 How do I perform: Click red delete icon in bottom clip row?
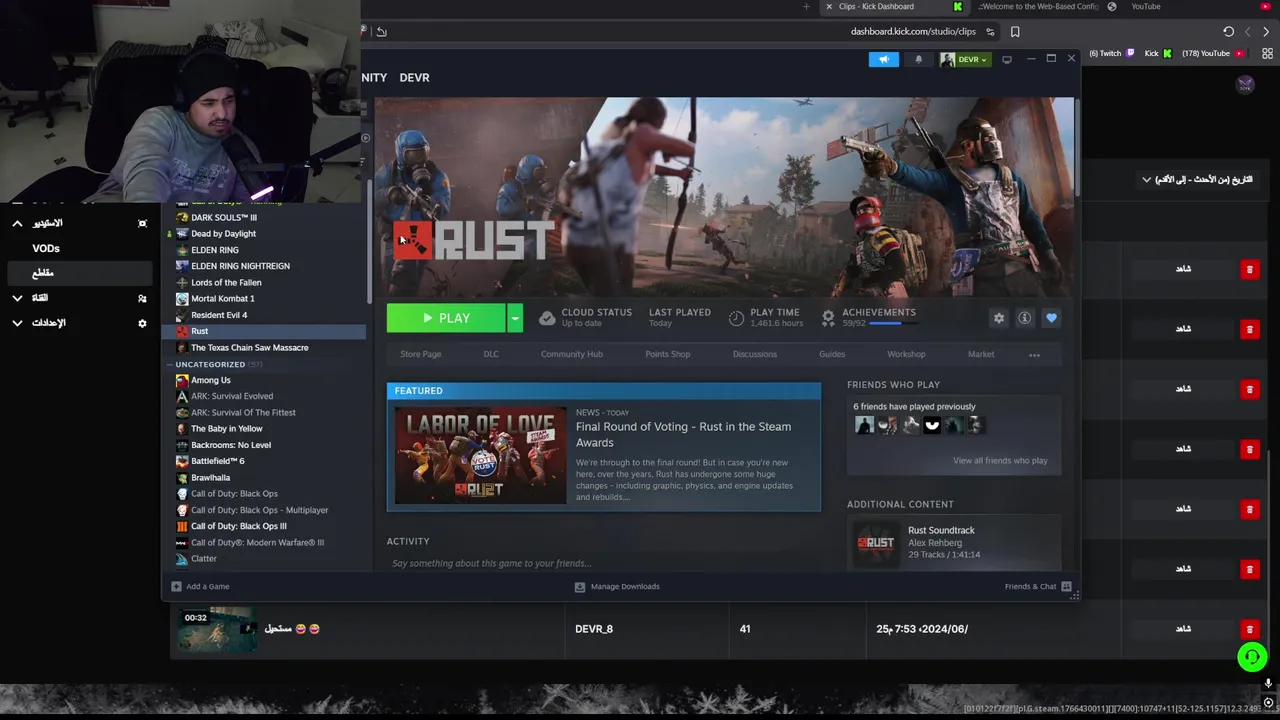(1249, 629)
